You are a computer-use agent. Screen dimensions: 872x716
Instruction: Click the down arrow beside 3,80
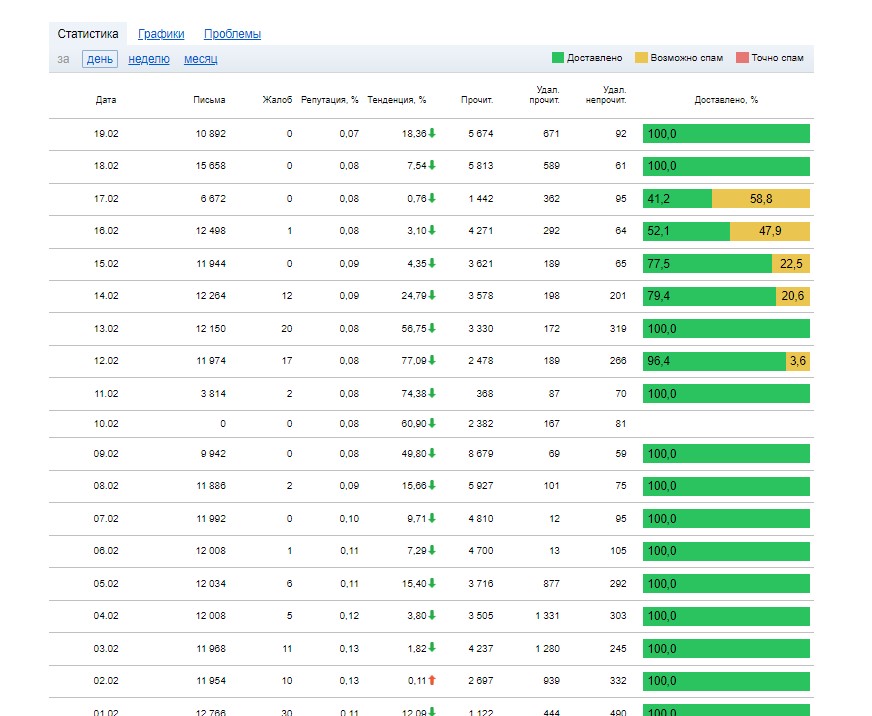[432, 615]
